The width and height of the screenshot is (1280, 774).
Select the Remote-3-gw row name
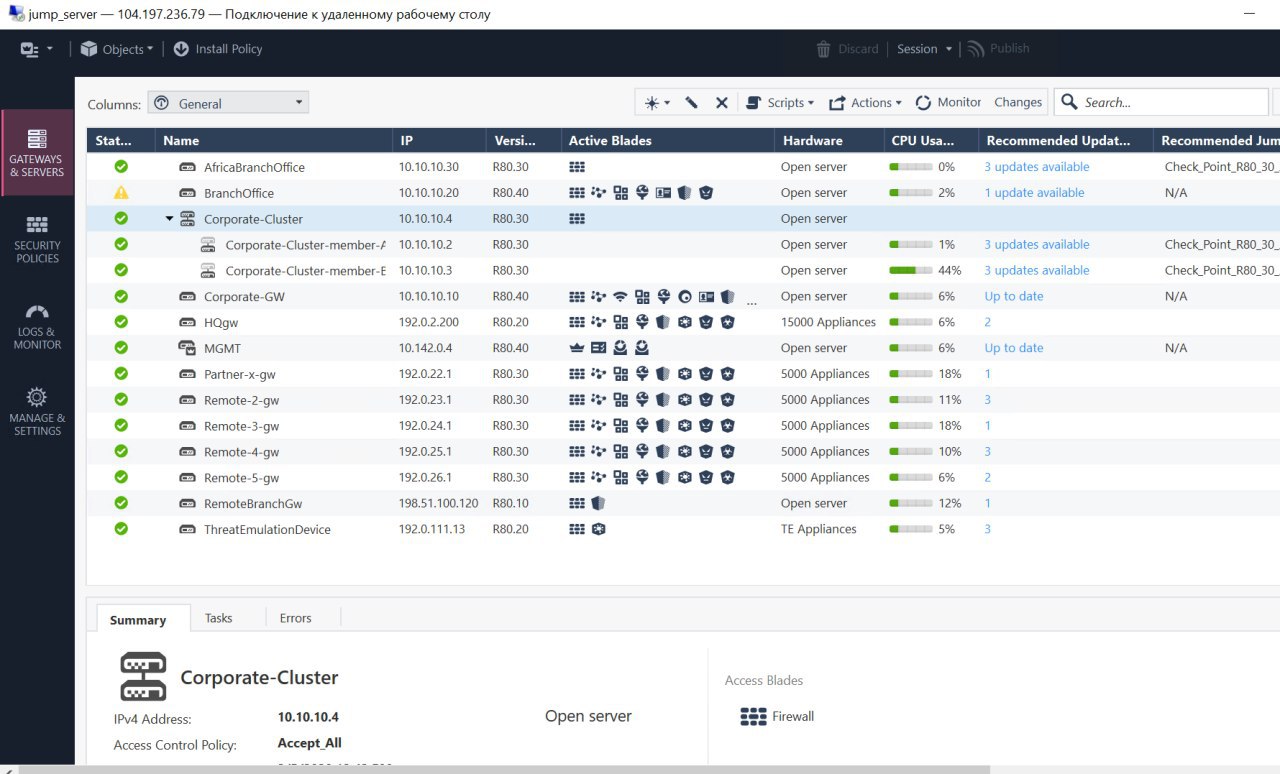tap(241, 426)
